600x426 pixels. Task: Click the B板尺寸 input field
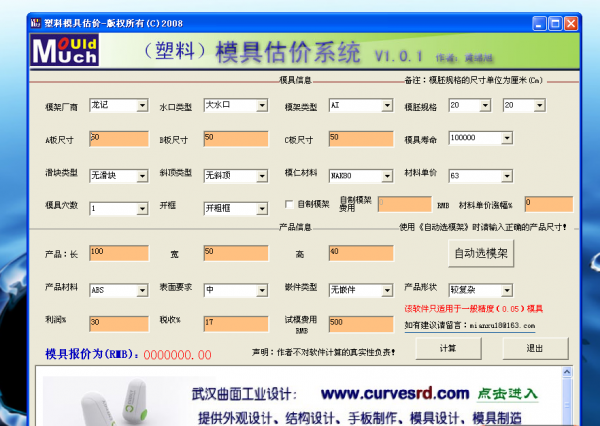point(236,139)
